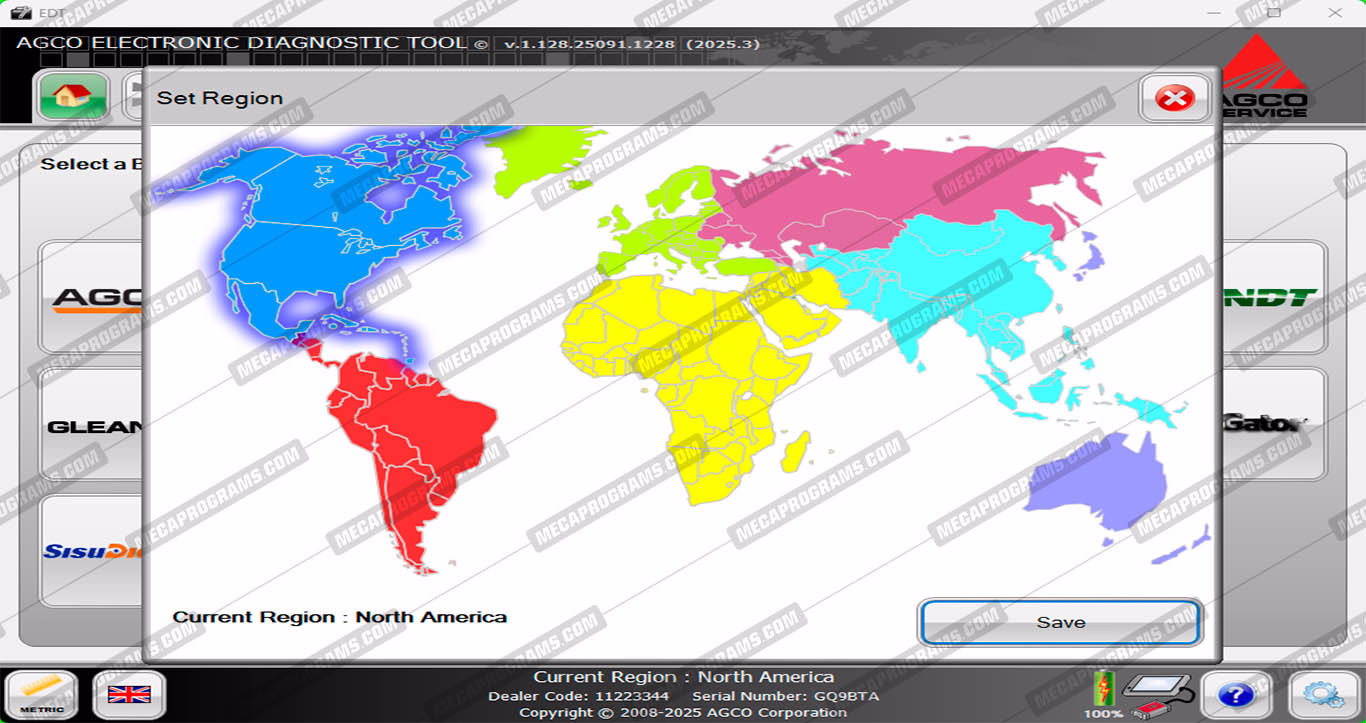Save the selected region
This screenshot has width=1366, height=723.
click(1060, 622)
